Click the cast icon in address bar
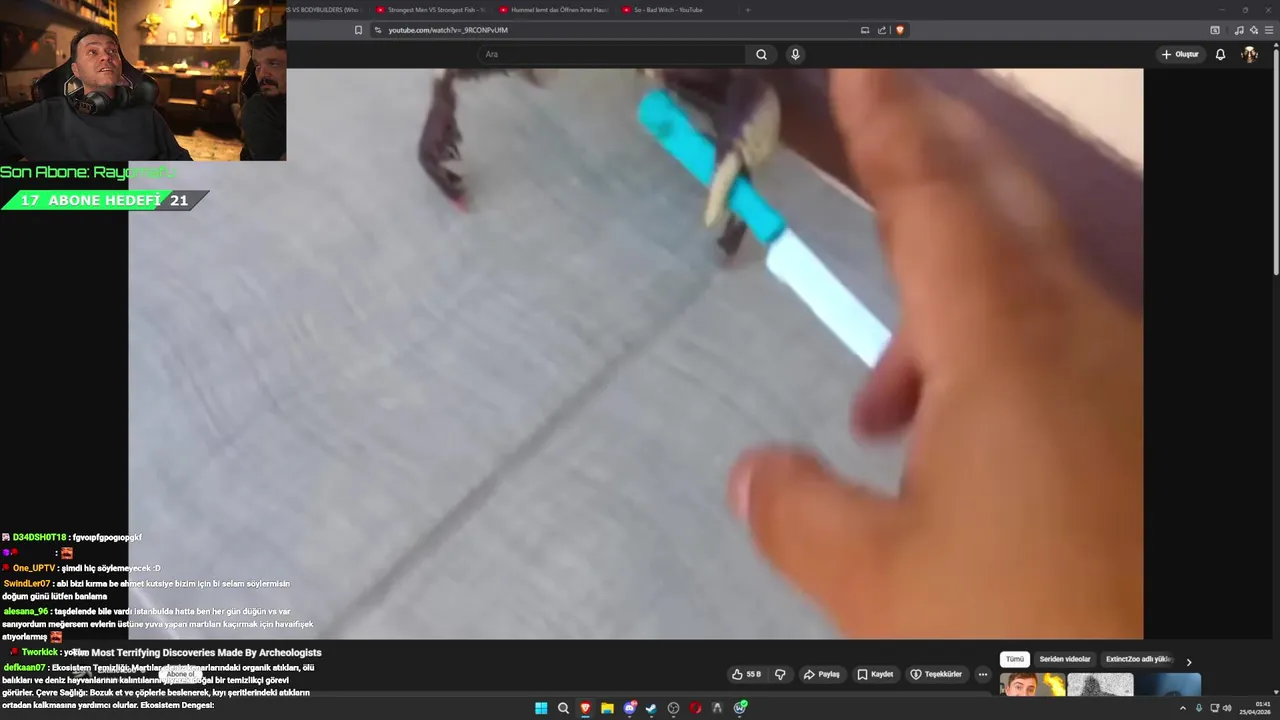This screenshot has width=1280, height=720. coord(865,30)
